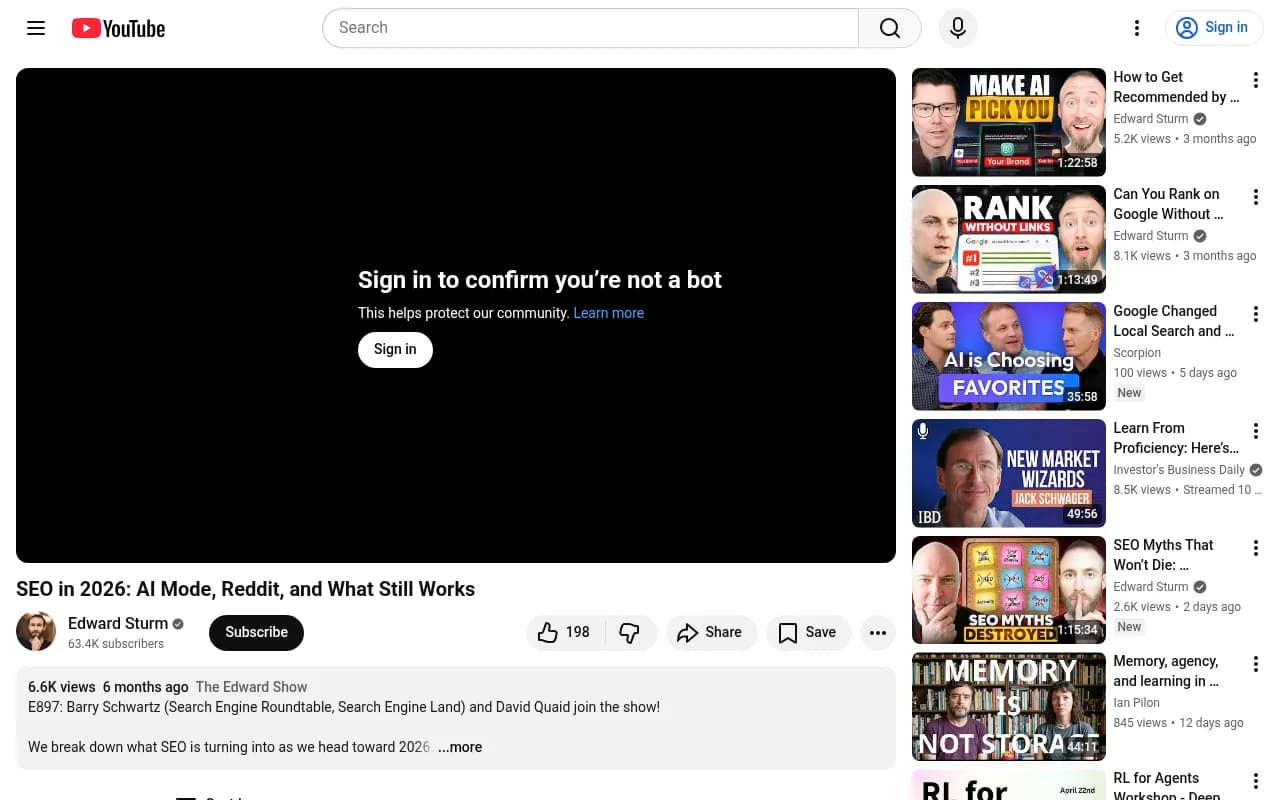Click Sign in button on video player
Image resolution: width=1280 pixels, height=800 pixels.
click(395, 349)
